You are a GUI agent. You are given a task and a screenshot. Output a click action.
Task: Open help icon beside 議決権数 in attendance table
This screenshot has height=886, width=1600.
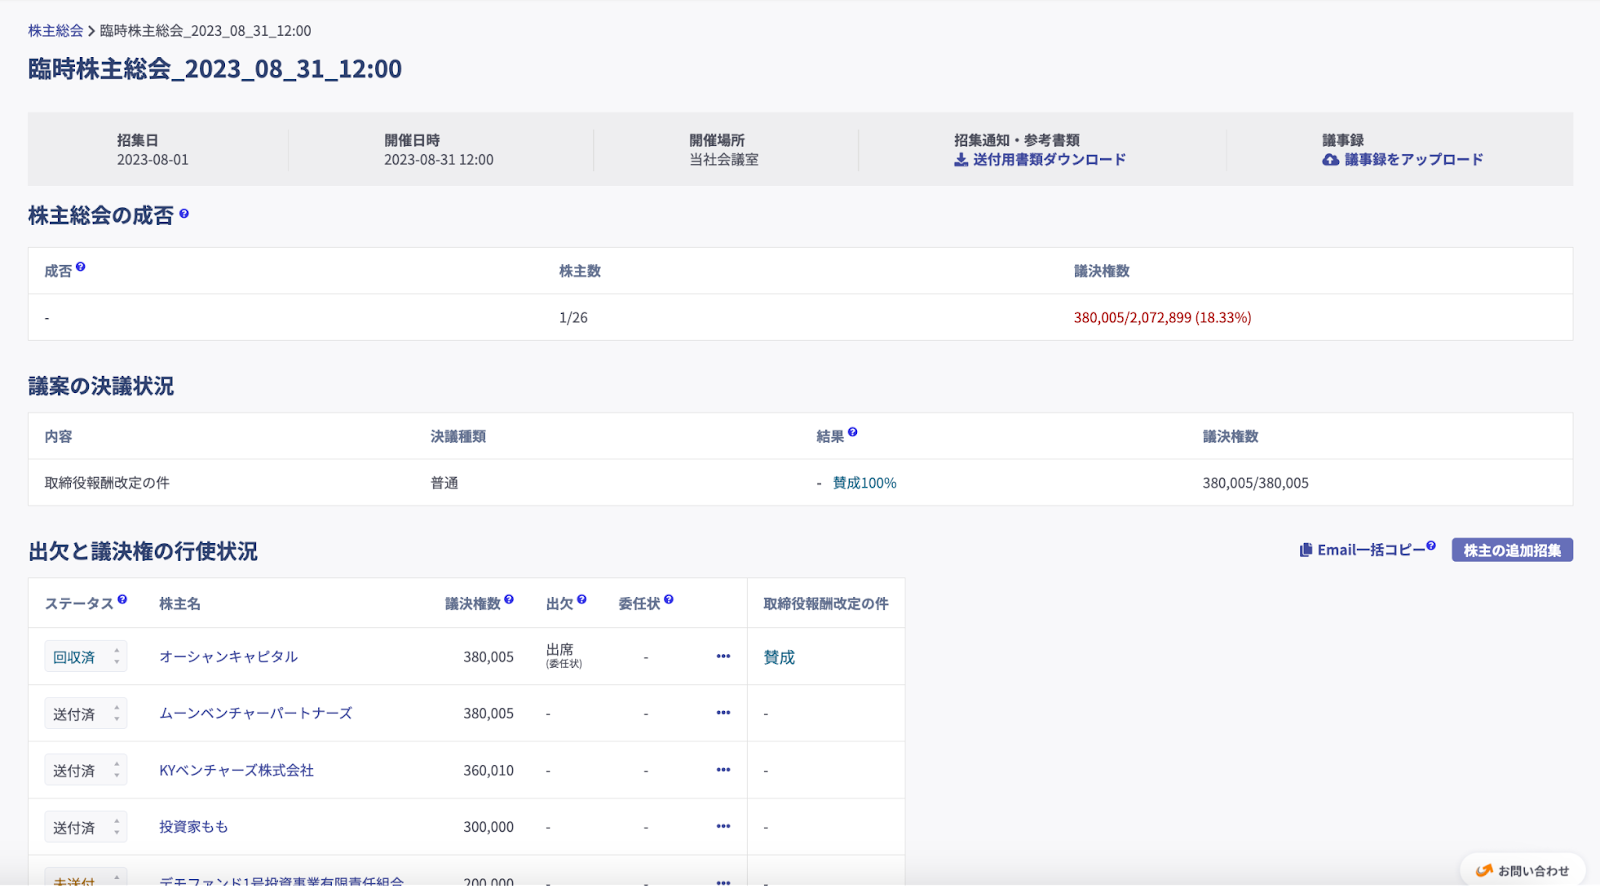coord(509,600)
